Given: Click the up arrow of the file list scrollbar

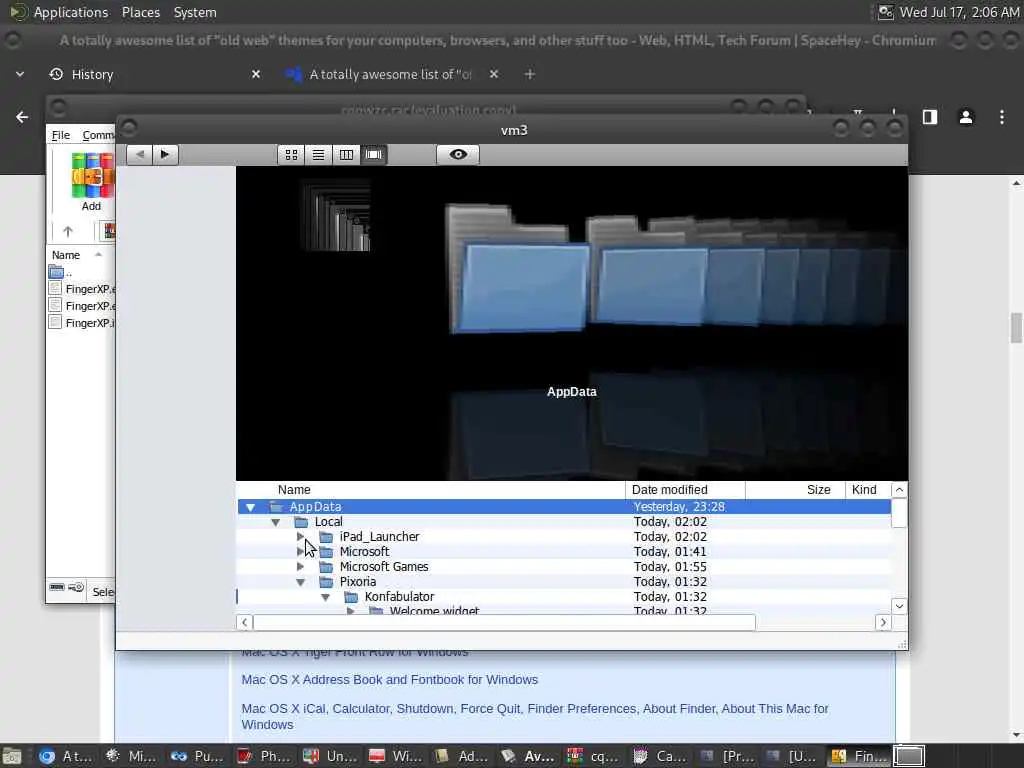Looking at the screenshot, I should pyautogui.click(x=899, y=490).
